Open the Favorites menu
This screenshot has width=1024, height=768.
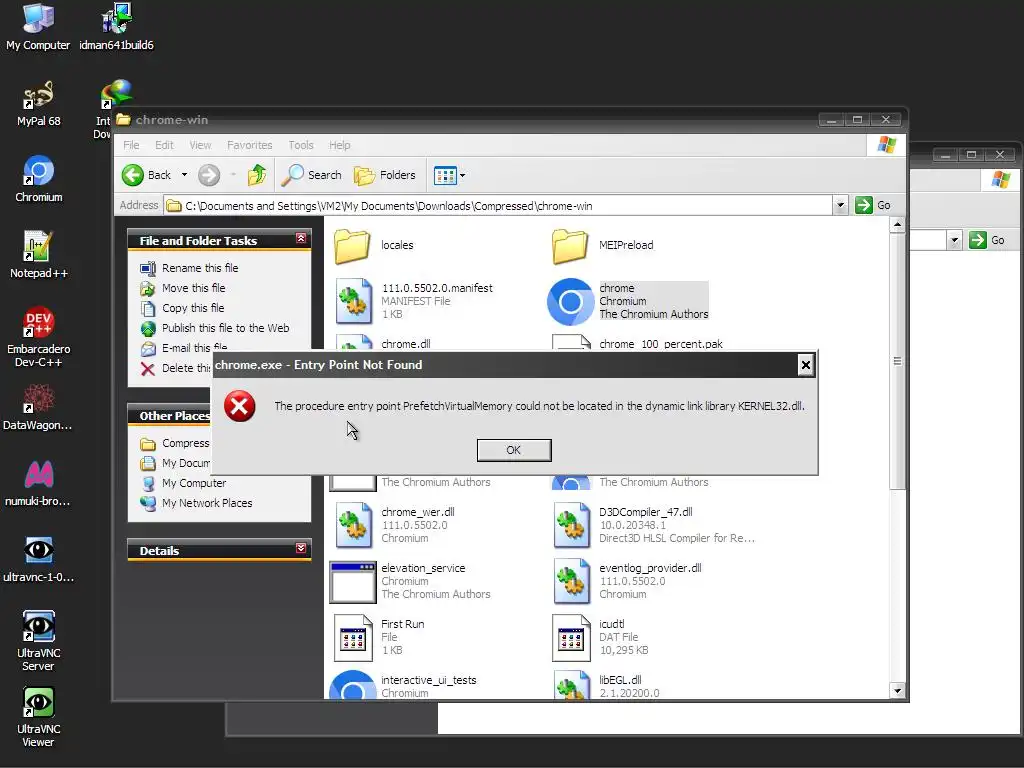249,145
